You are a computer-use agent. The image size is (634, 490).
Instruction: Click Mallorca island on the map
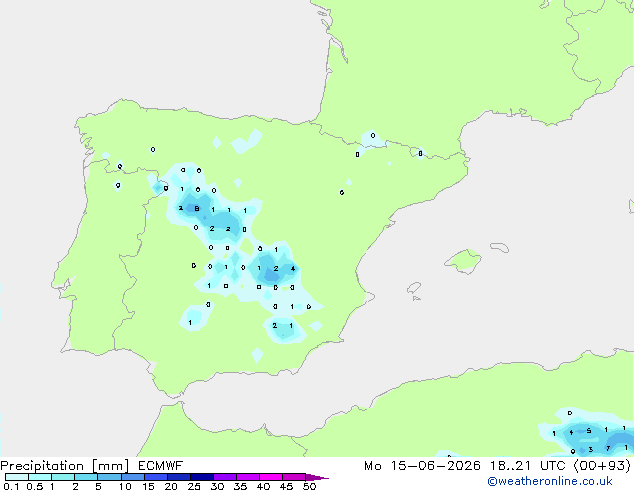464,261
